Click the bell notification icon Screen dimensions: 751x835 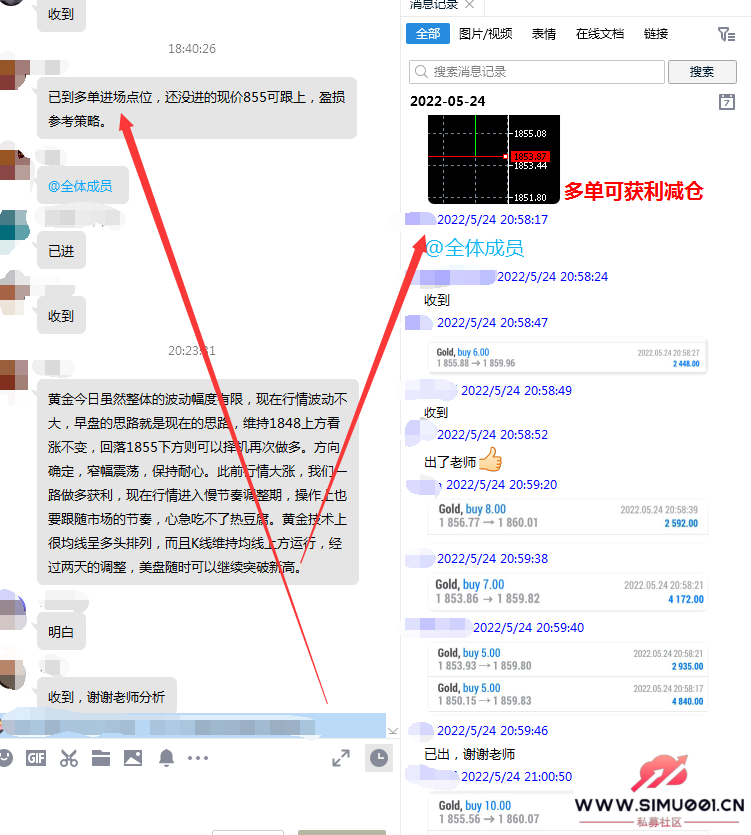(x=165, y=758)
